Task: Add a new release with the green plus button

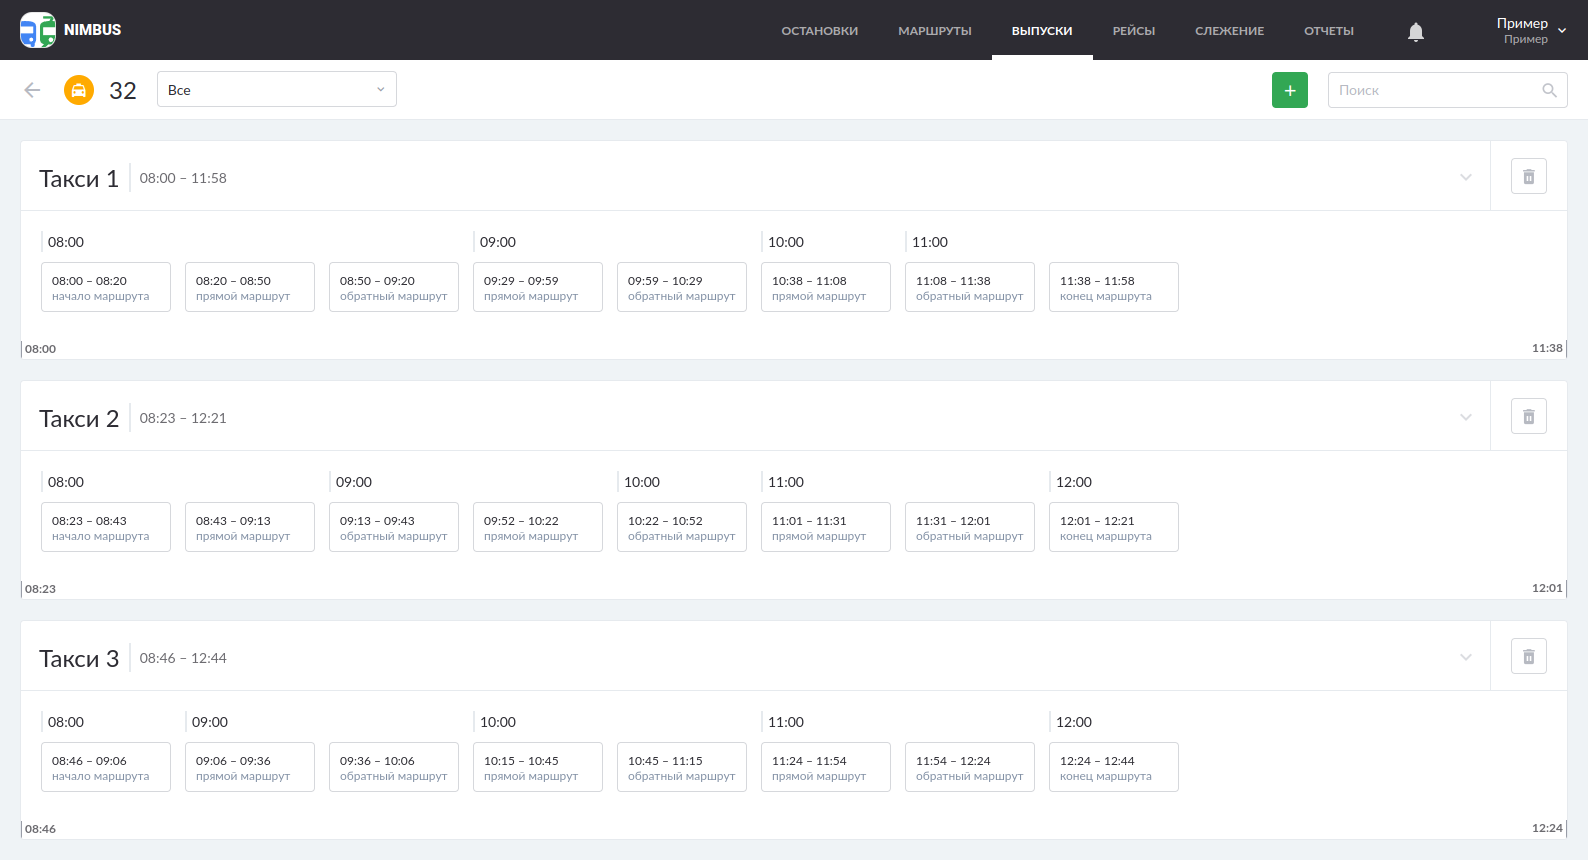Action: [1289, 90]
